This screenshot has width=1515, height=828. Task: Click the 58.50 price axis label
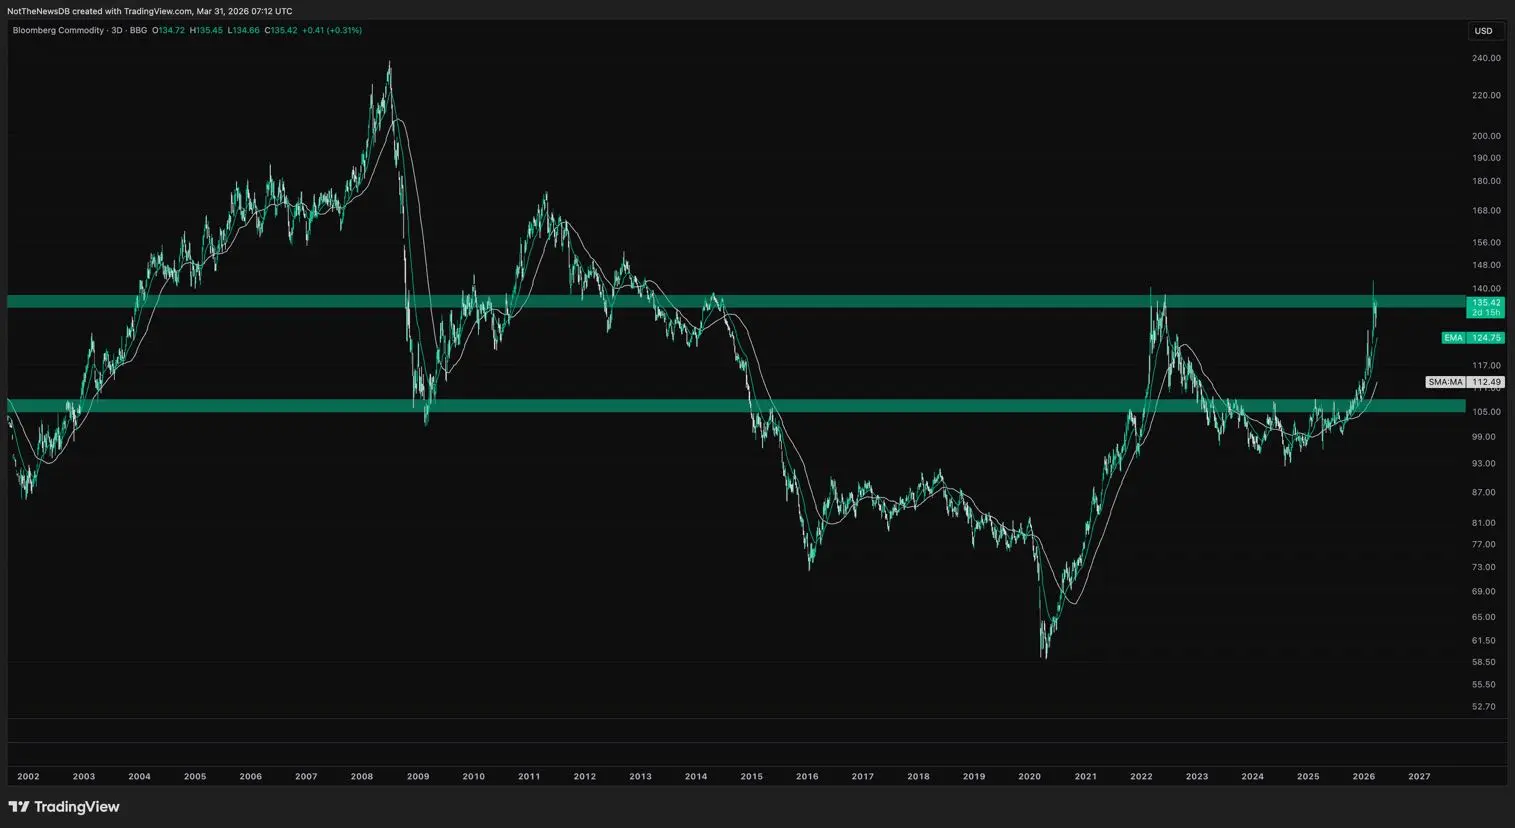[1484, 662]
